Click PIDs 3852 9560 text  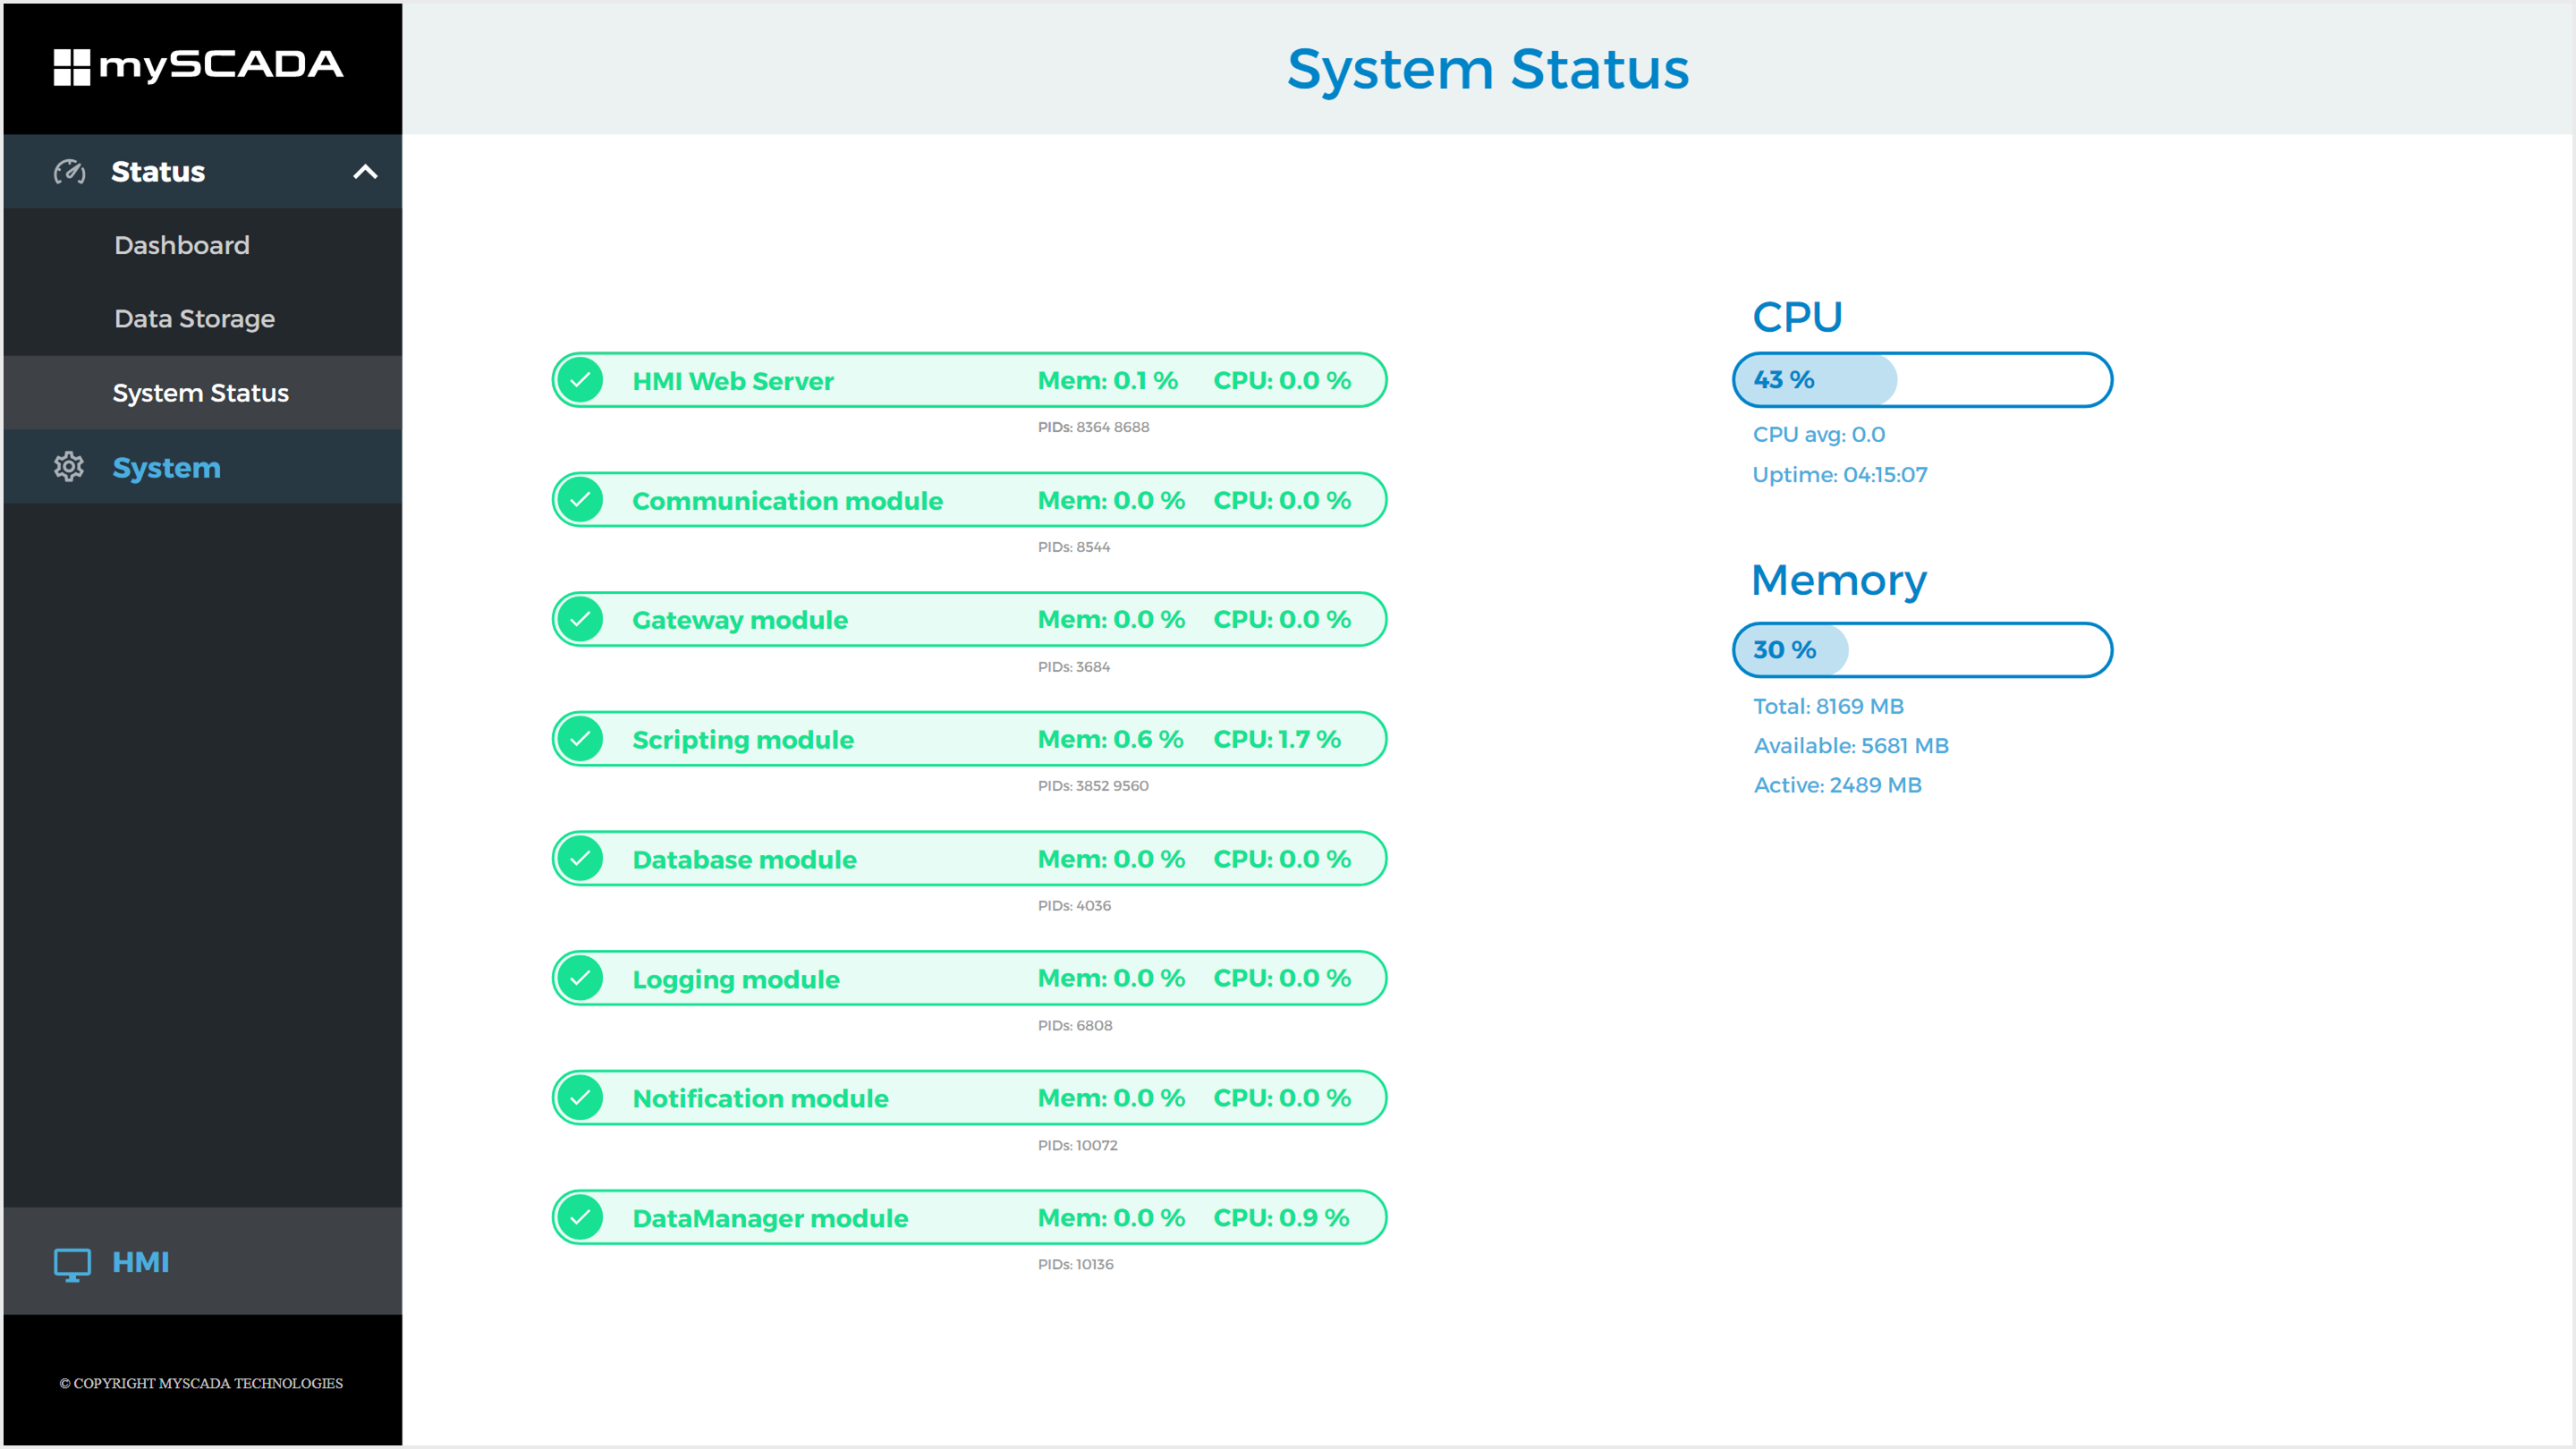(x=1093, y=786)
